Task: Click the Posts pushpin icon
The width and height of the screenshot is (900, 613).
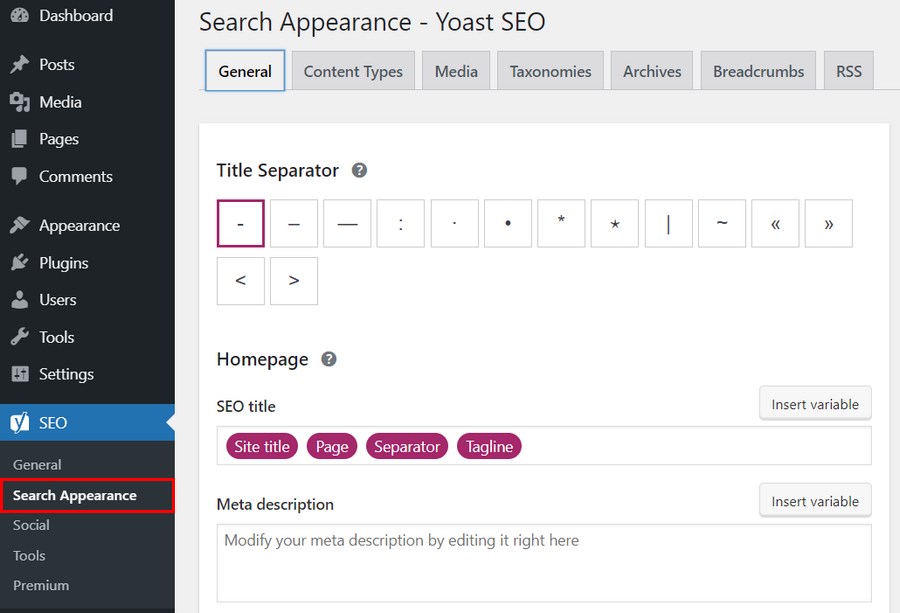Action: coord(20,64)
